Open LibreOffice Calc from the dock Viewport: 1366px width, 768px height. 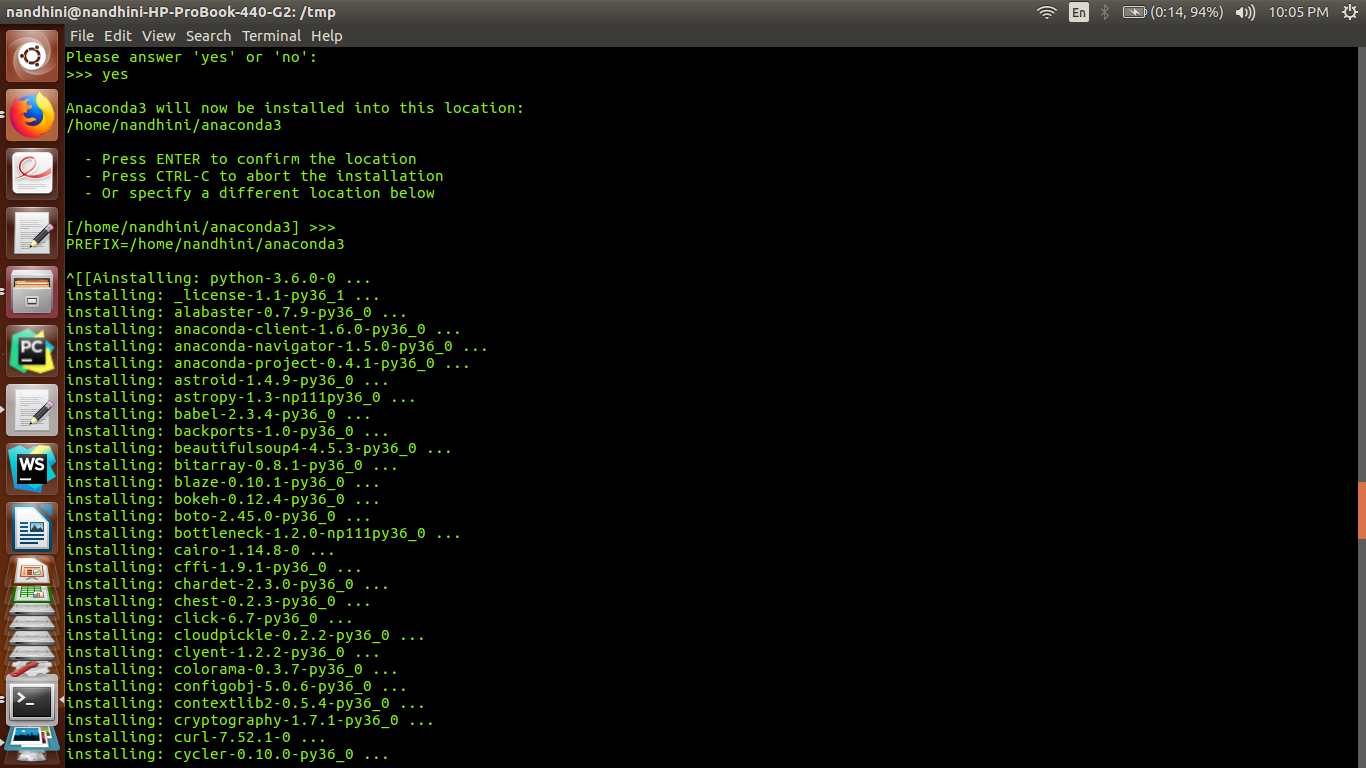32,594
